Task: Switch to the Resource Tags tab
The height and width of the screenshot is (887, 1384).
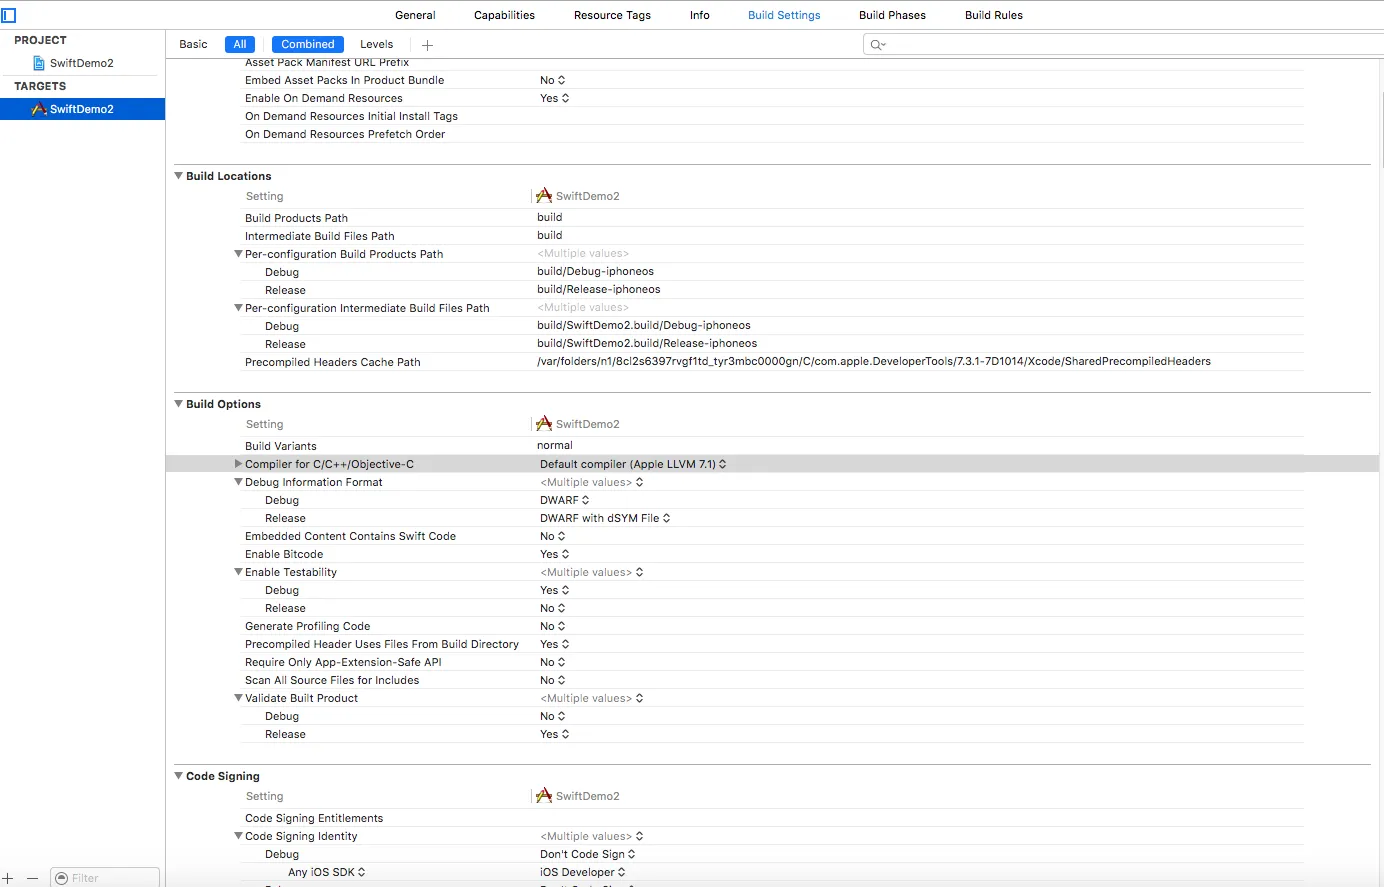Action: click(612, 15)
